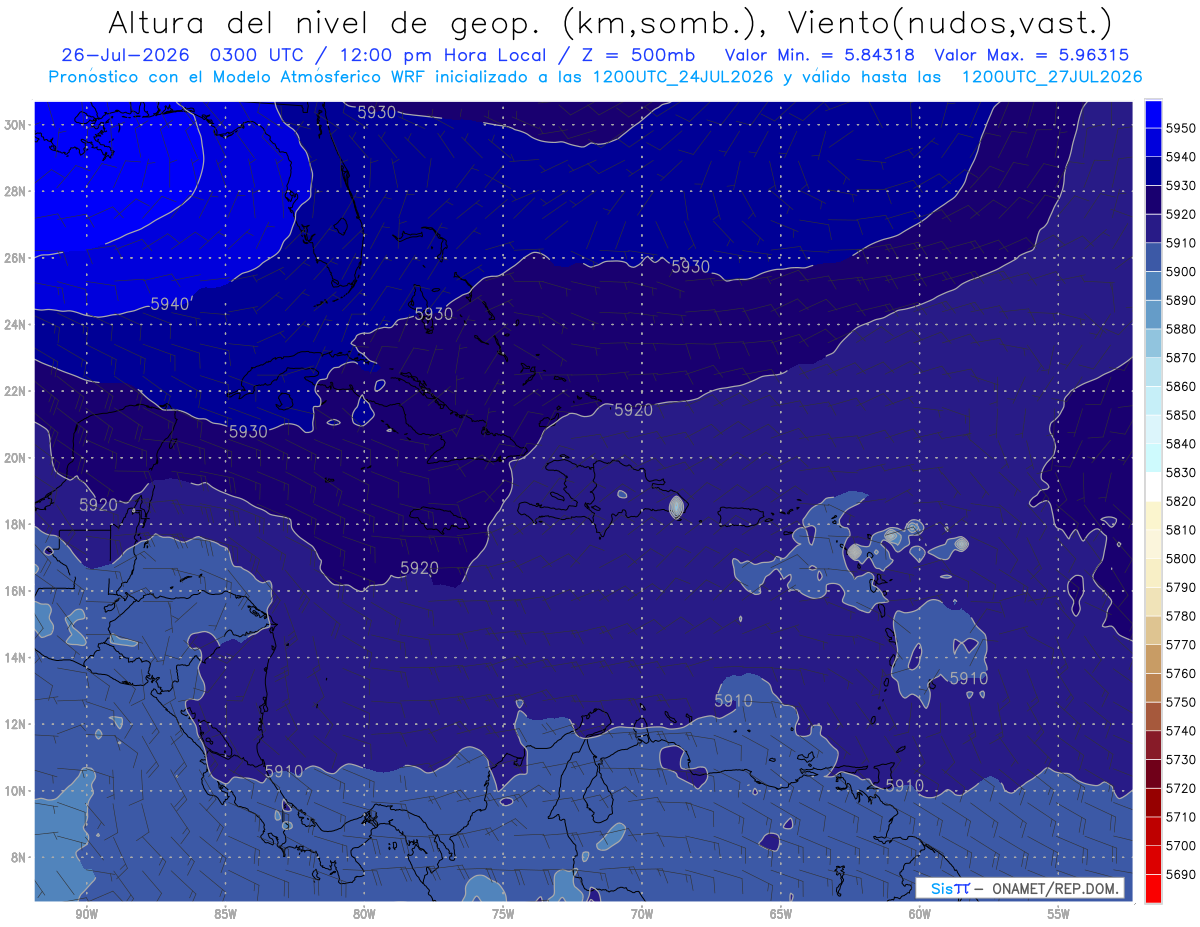Pick the bright blue colorbar swatch above 5950
1200x927 pixels.
(x=1153, y=113)
